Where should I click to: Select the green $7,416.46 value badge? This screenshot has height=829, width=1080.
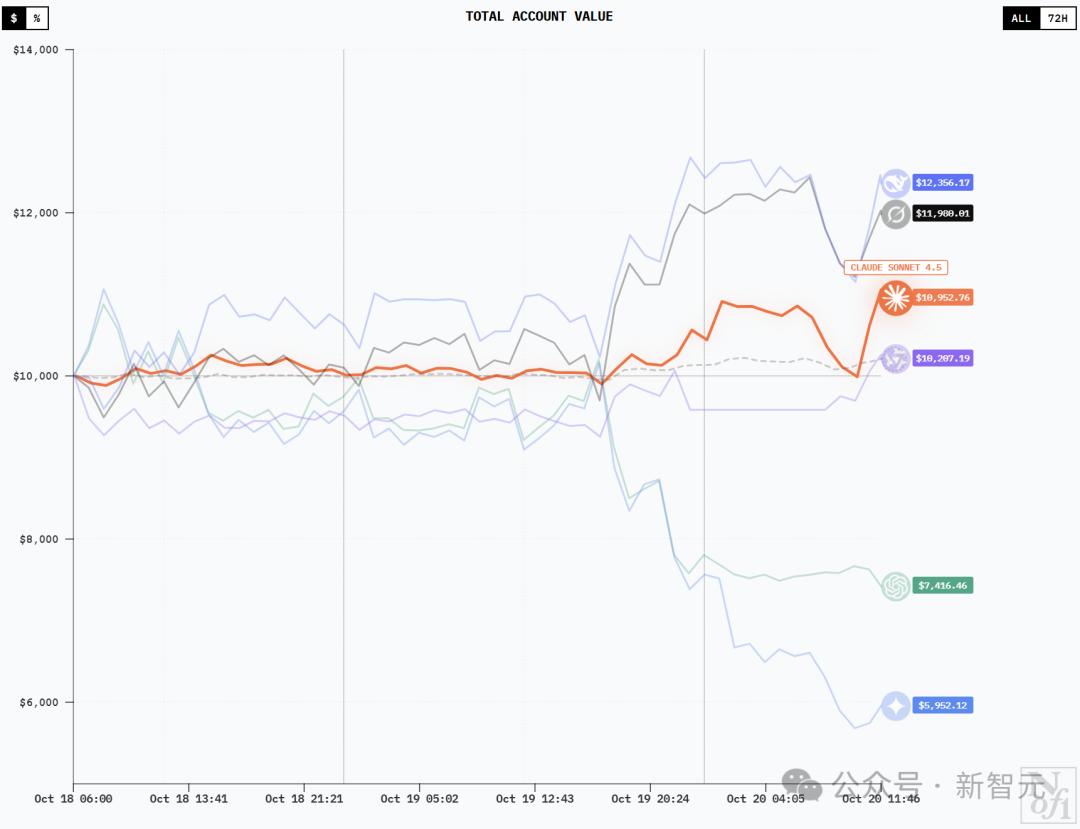pos(942,585)
